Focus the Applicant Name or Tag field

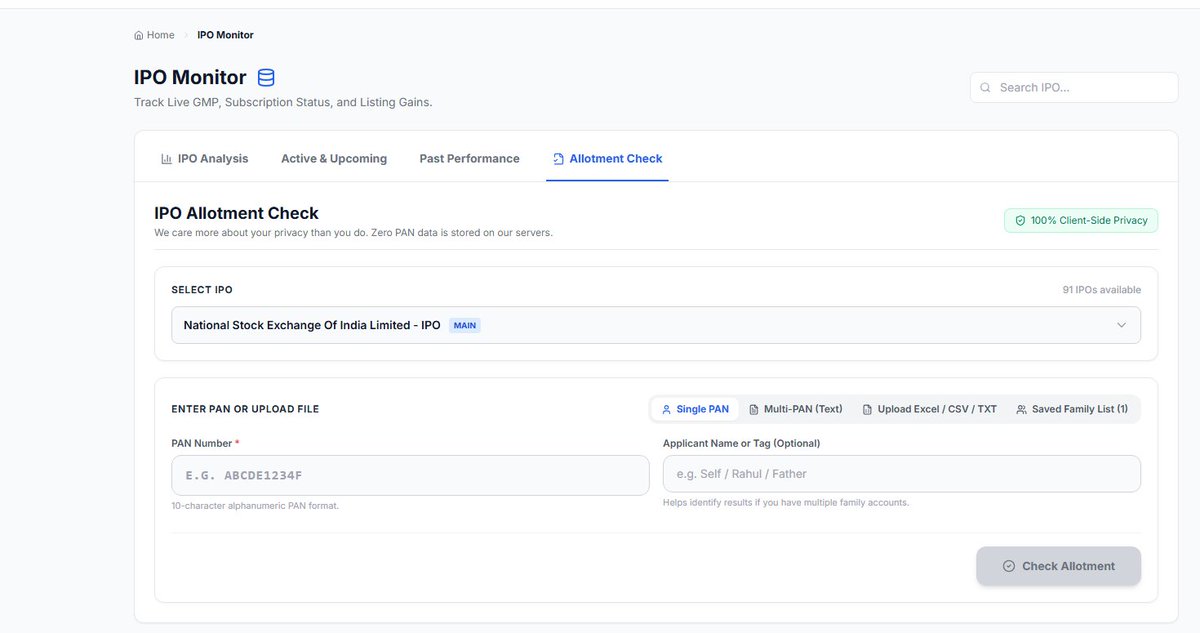click(x=902, y=474)
